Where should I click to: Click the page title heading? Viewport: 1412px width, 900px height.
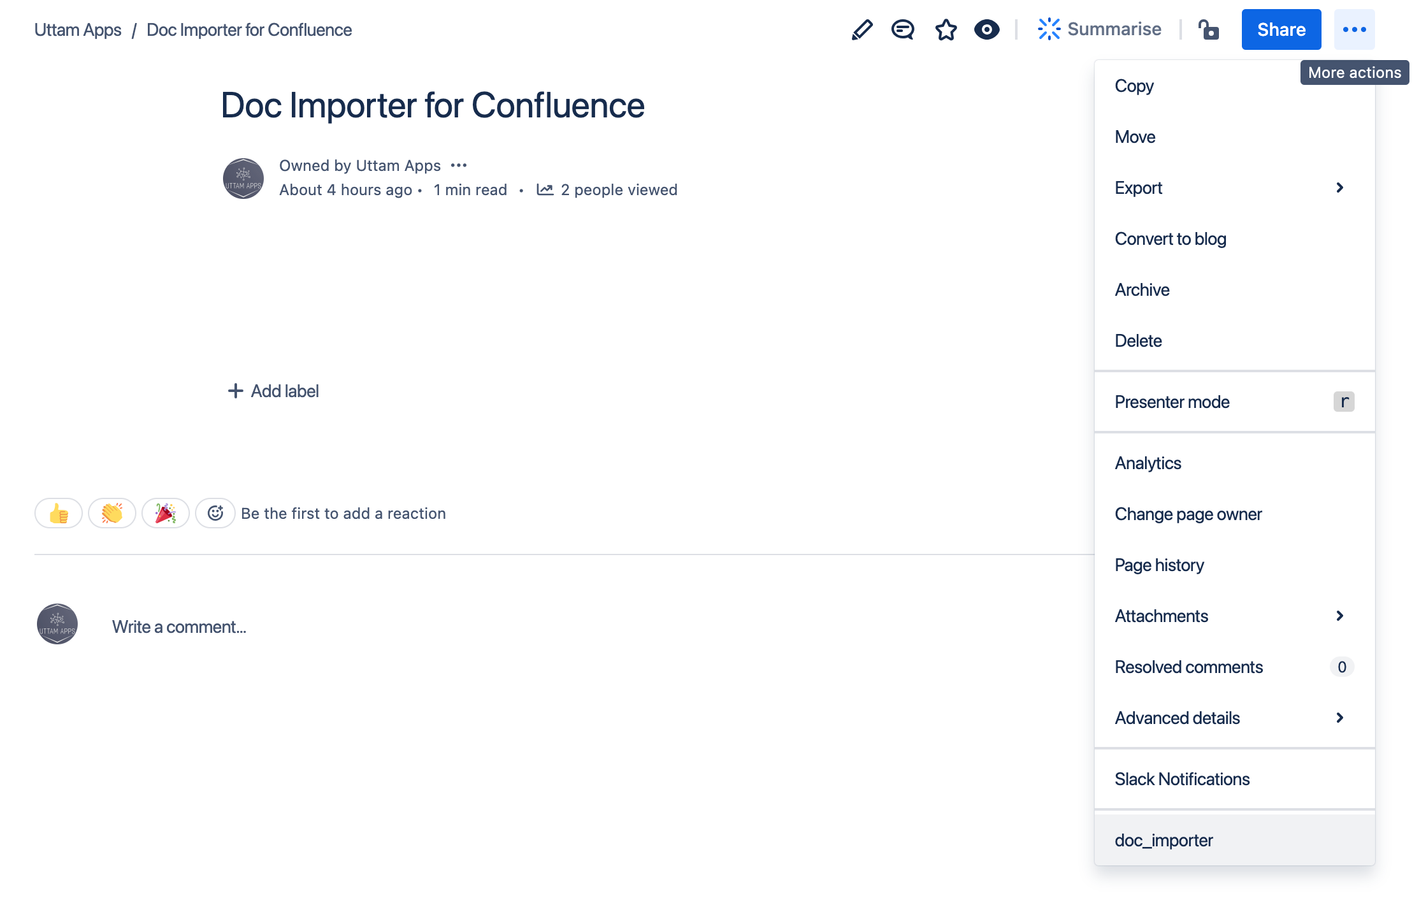coord(433,105)
